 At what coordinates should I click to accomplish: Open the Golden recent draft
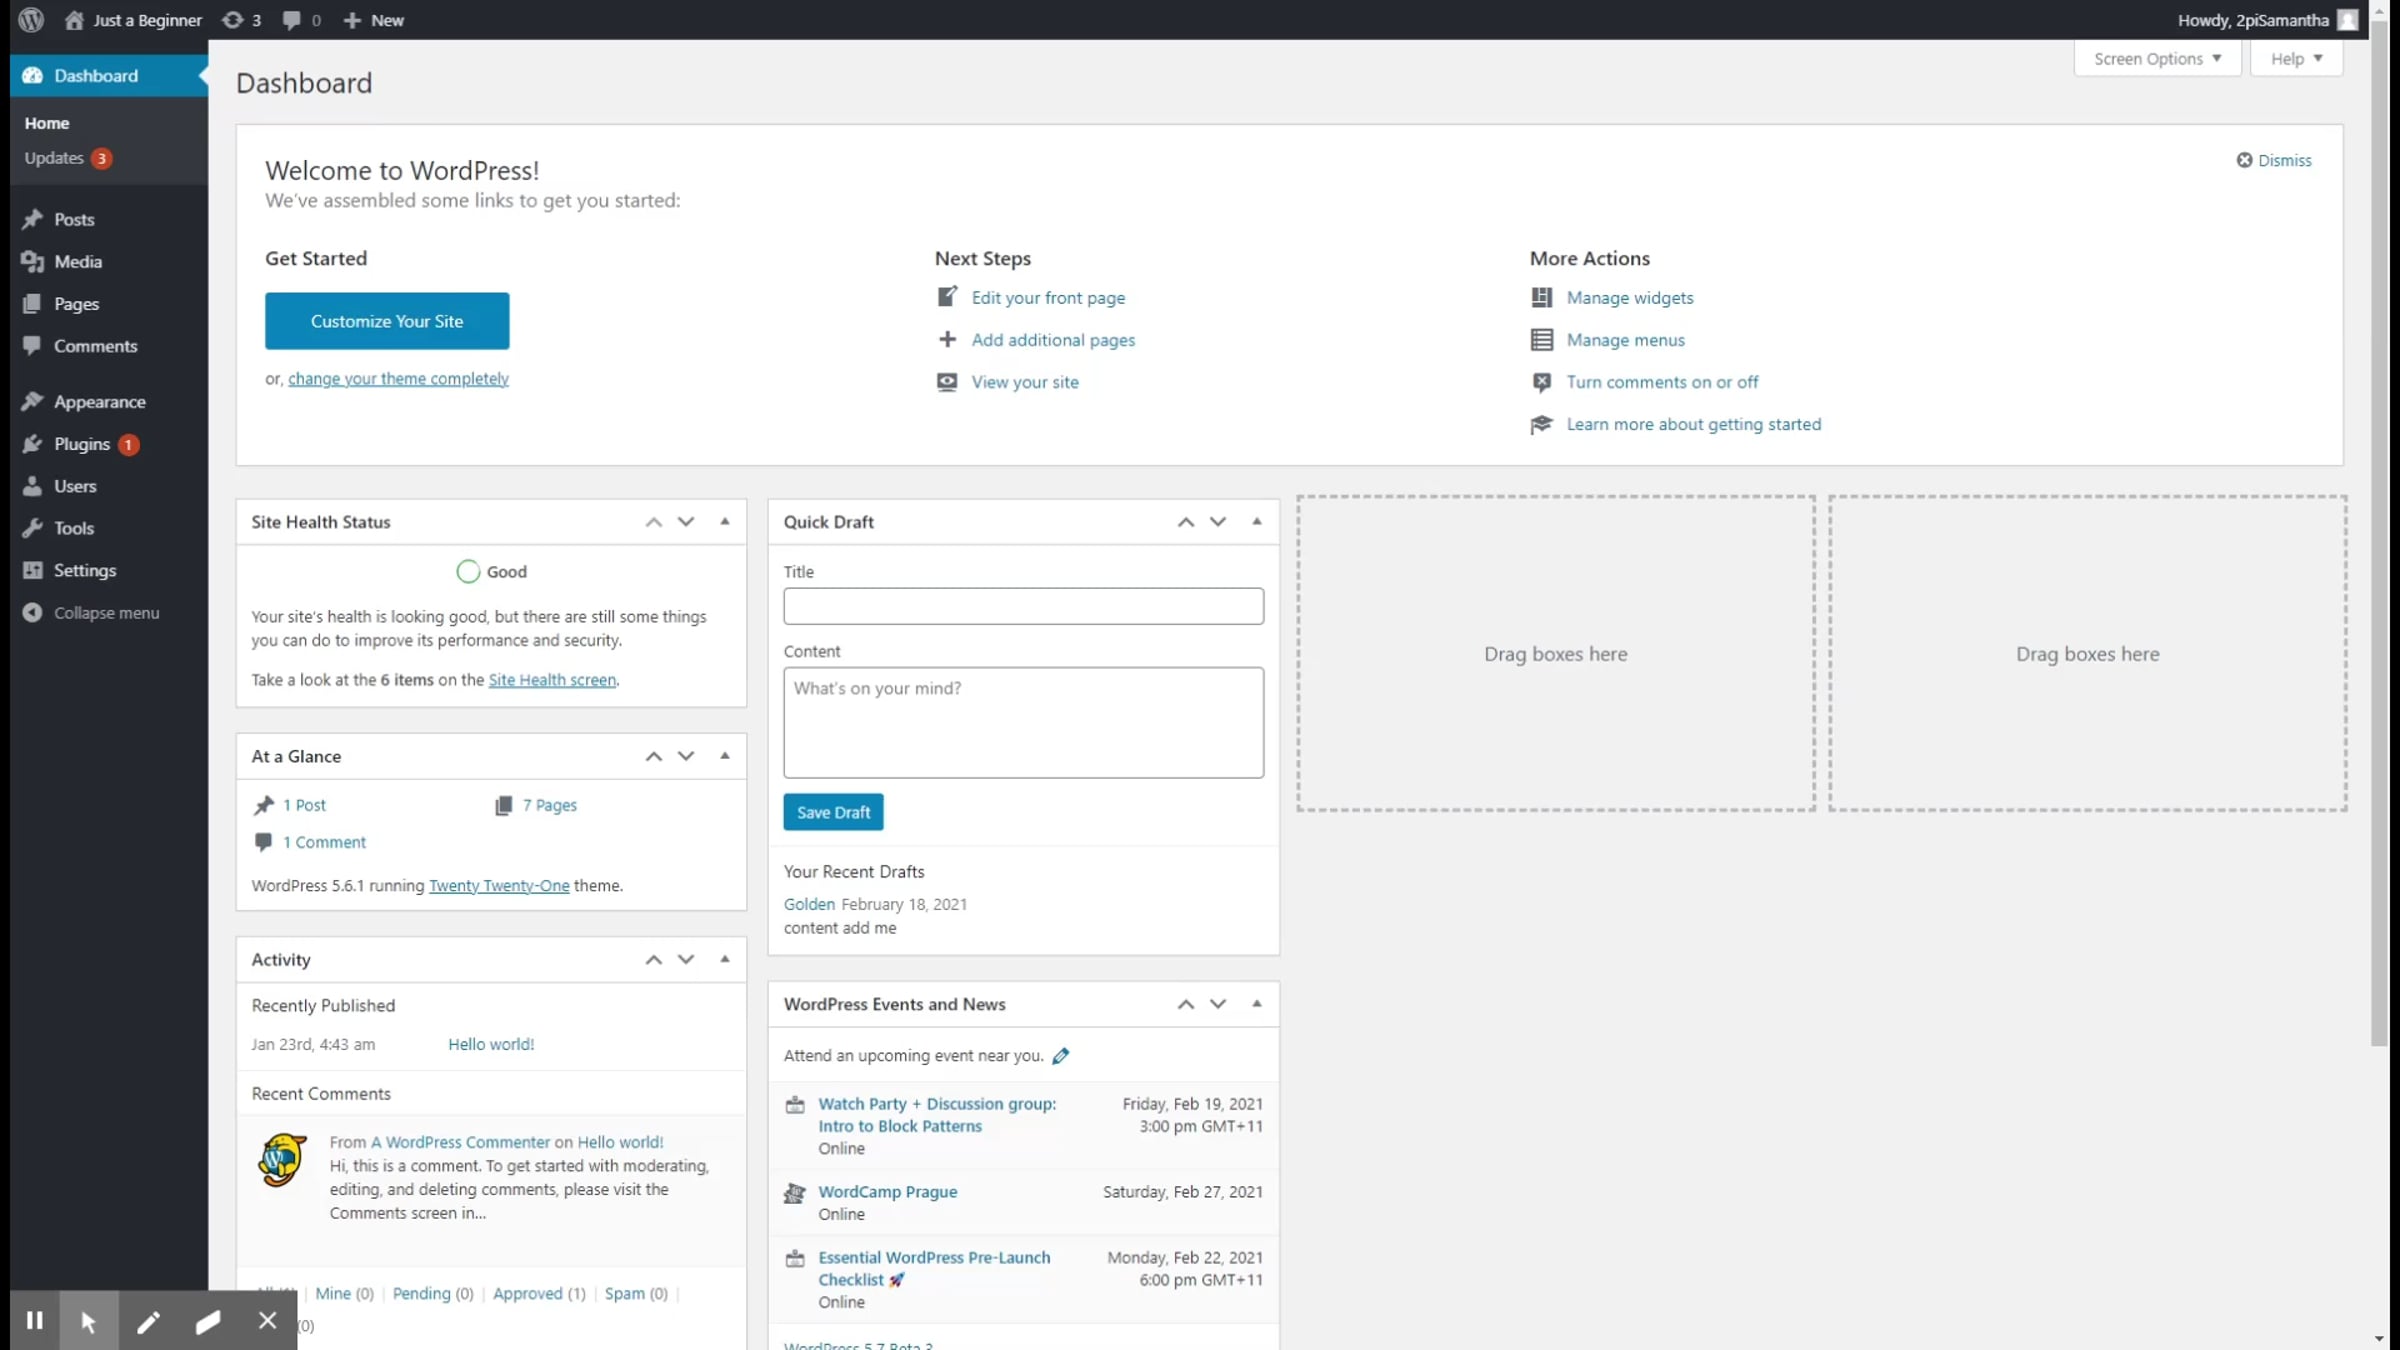[809, 904]
